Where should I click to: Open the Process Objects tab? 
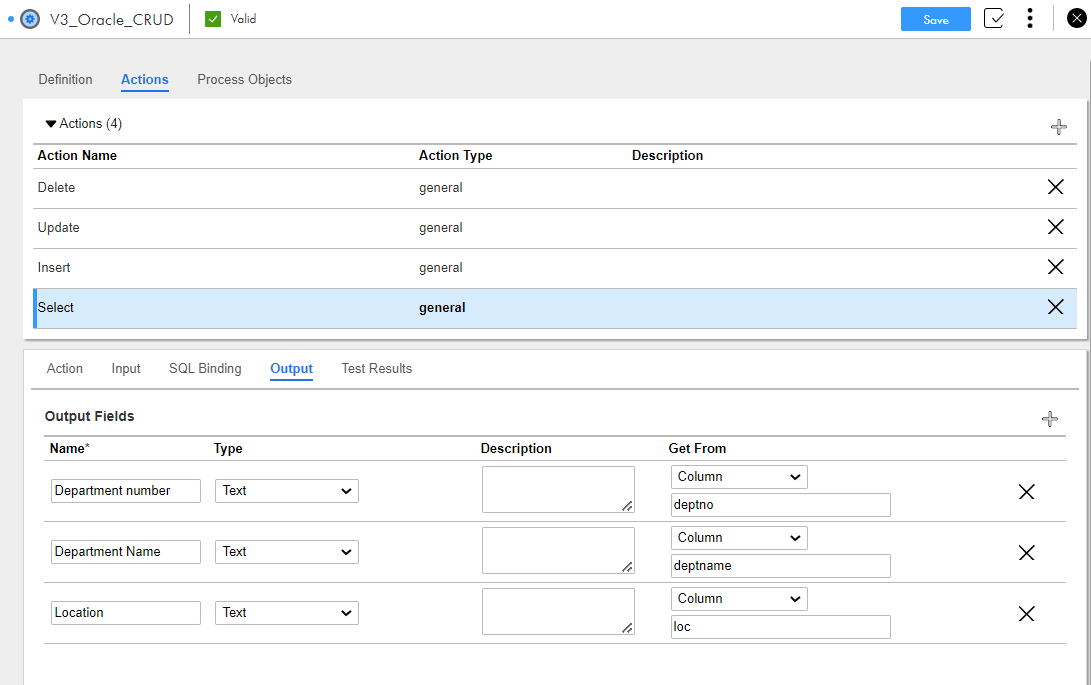pos(244,80)
